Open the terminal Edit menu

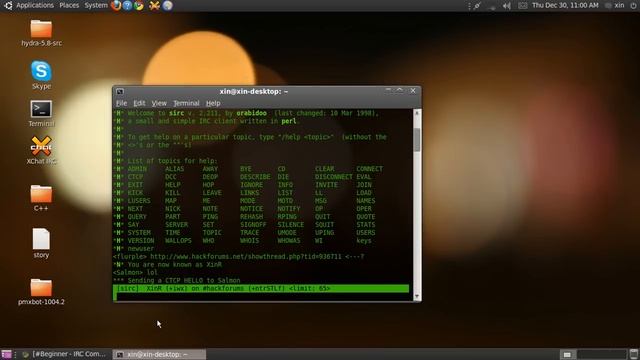tap(139, 103)
